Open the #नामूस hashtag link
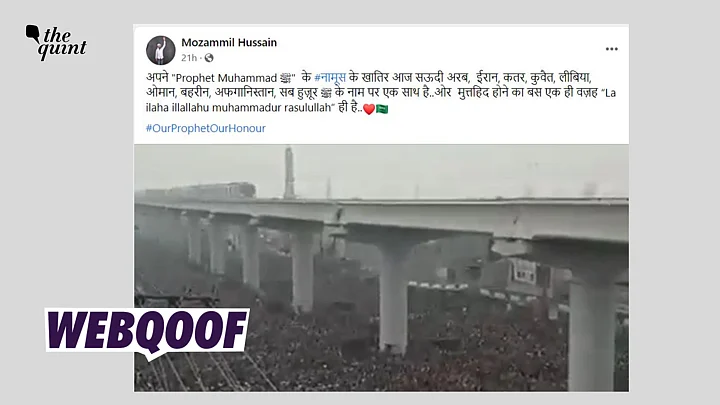 click(330, 78)
